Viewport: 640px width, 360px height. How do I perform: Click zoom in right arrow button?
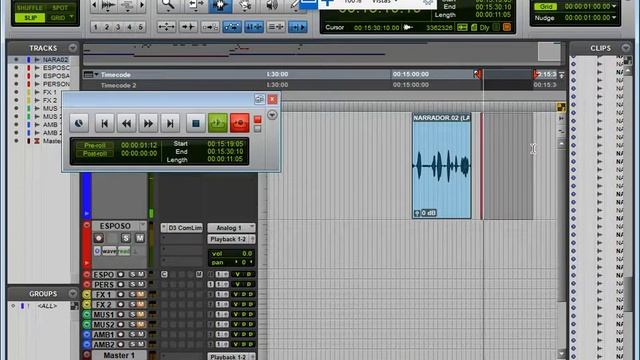142,5
